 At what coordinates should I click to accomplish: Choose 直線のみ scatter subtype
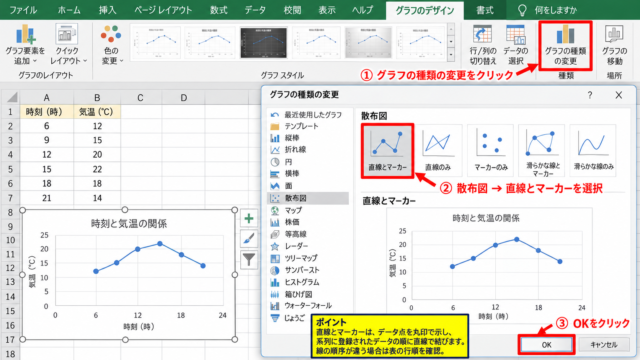click(438, 151)
